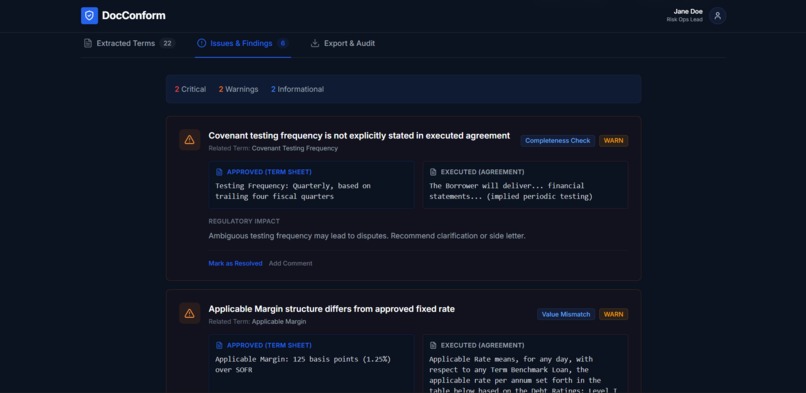Open the Export & Audit tab
Viewport: 806px width, 393px height.
(x=343, y=44)
